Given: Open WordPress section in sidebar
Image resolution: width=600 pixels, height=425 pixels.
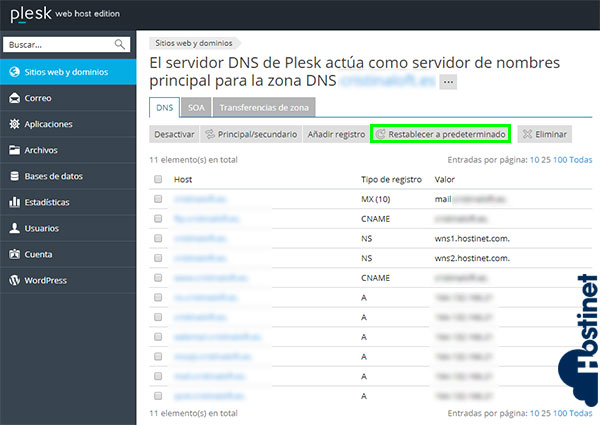Looking at the screenshot, I should tap(68, 280).
